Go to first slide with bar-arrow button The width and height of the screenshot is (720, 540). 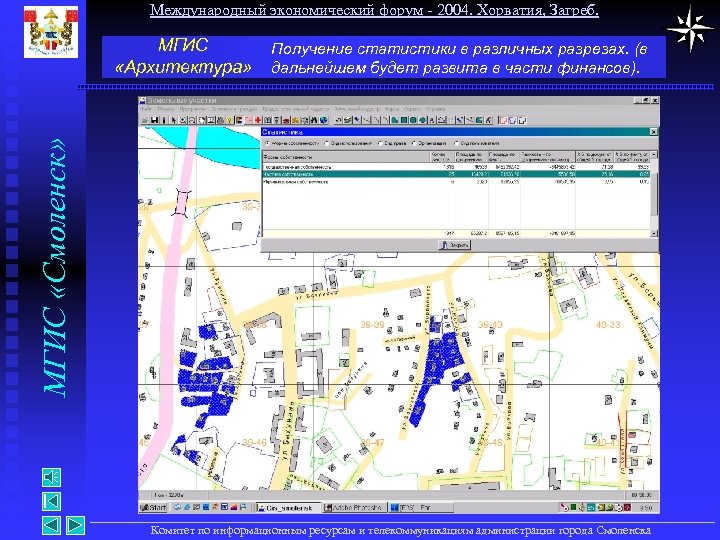pos(51,501)
